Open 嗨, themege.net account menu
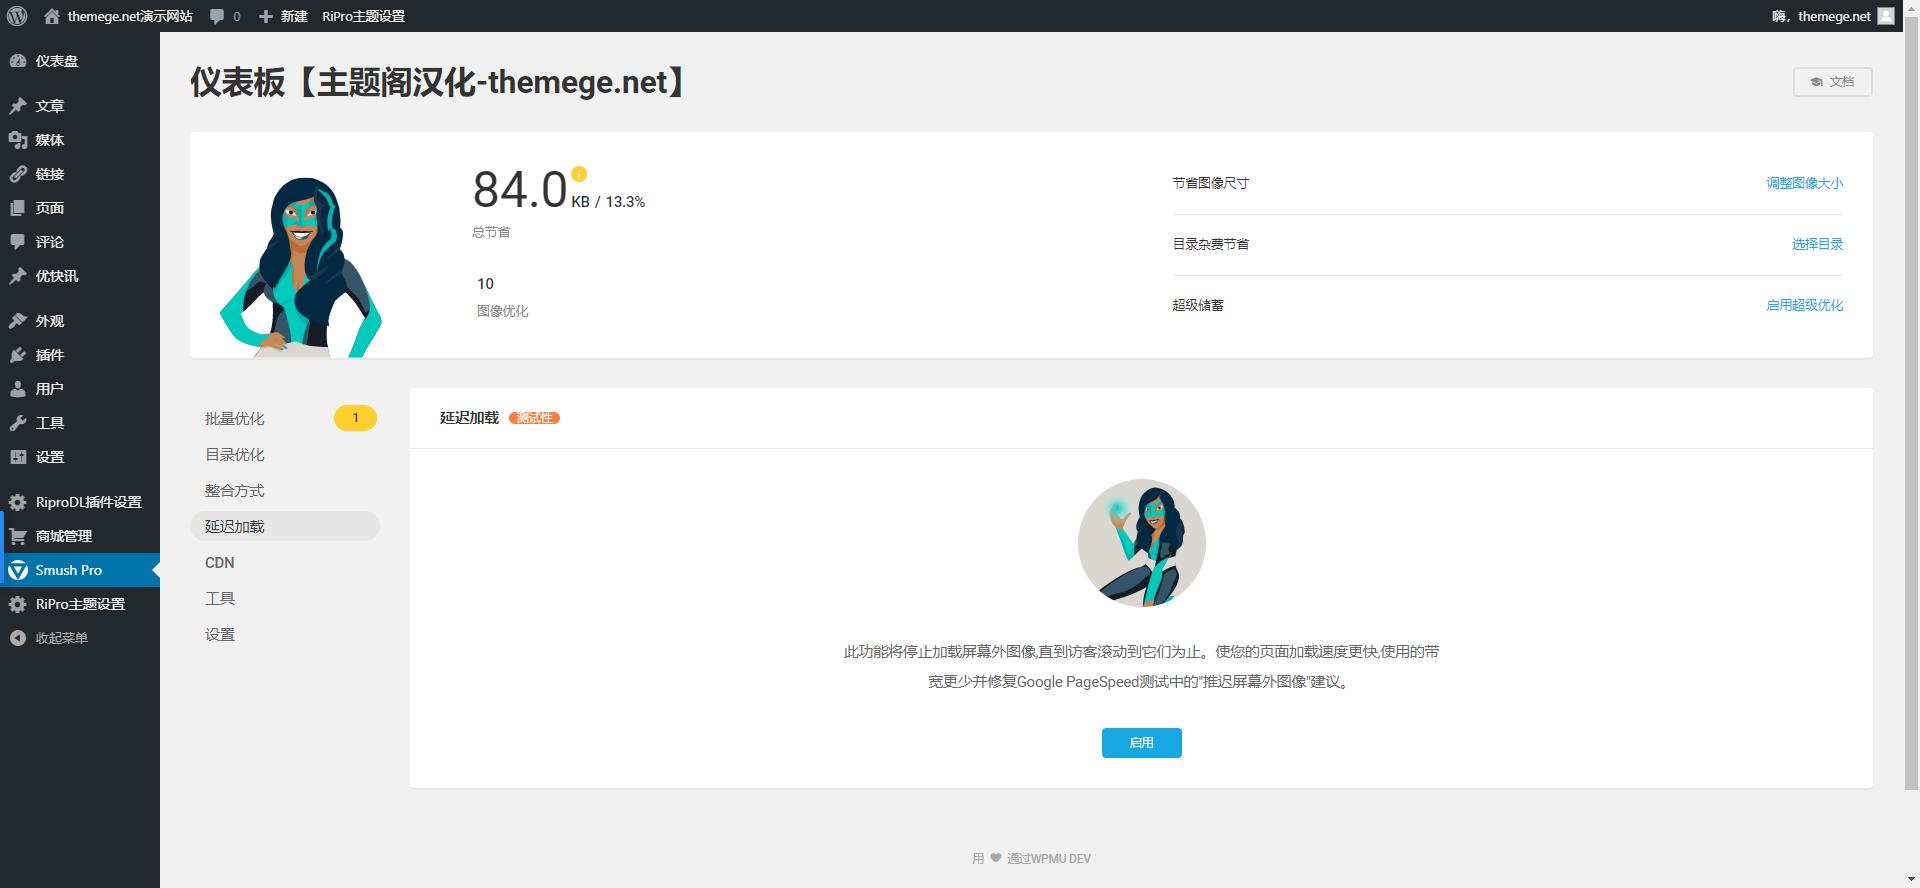 click(x=1835, y=16)
